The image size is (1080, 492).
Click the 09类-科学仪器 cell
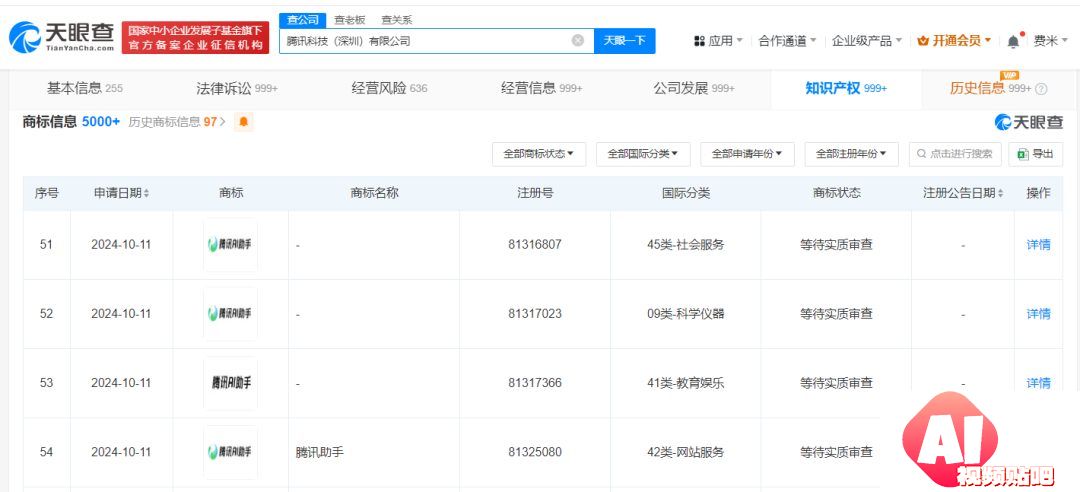tap(685, 314)
